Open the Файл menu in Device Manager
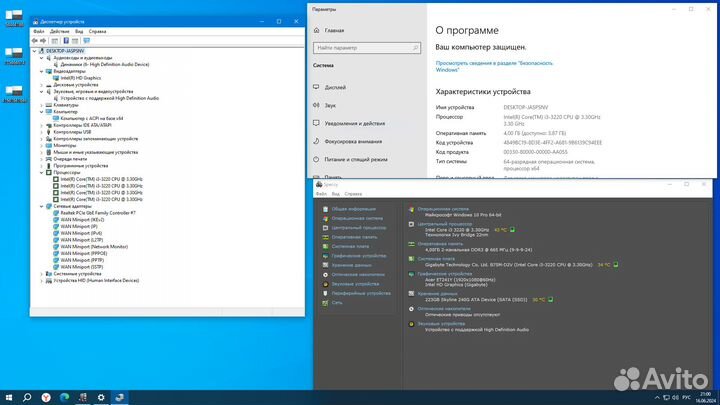The height and width of the screenshot is (405, 720). (x=38, y=31)
